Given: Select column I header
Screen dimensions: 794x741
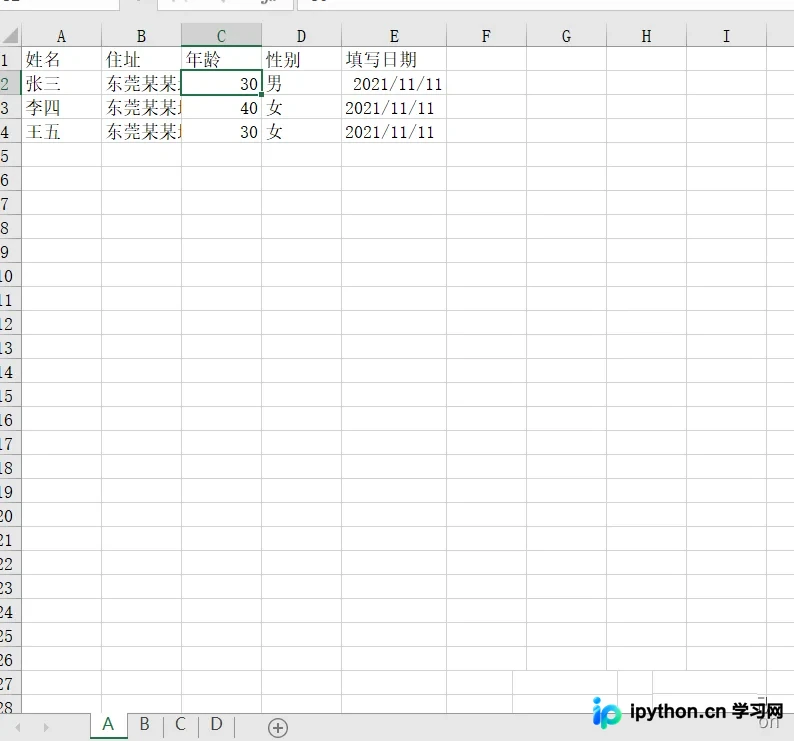Looking at the screenshot, I should pyautogui.click(x=726, y=35).
